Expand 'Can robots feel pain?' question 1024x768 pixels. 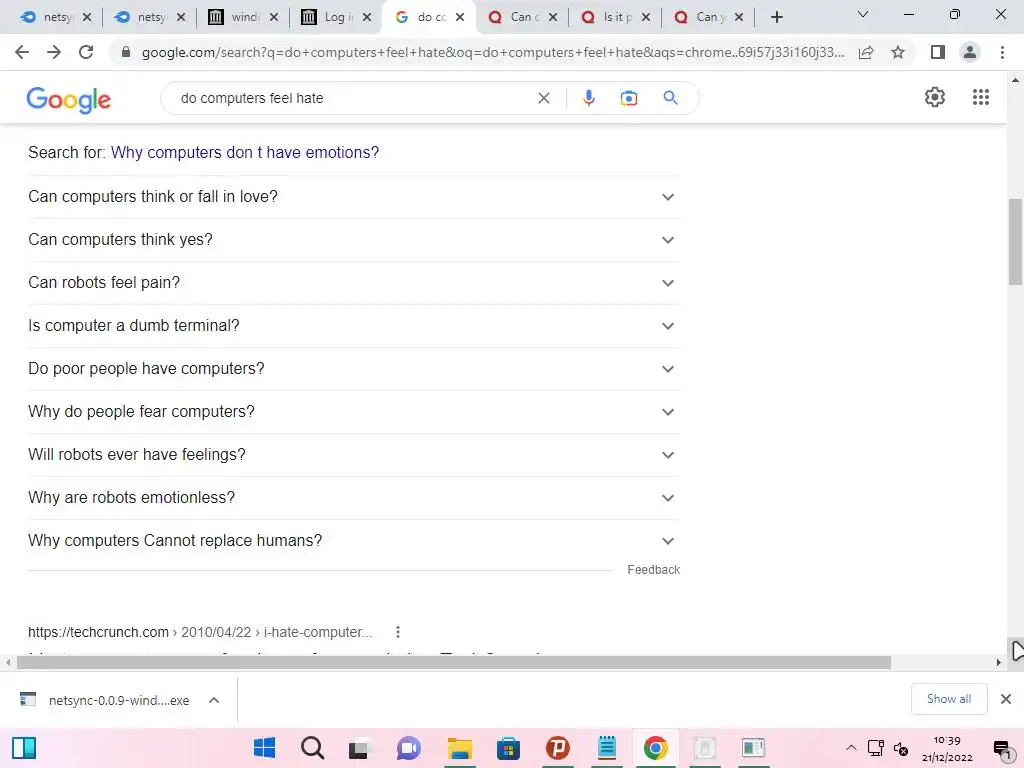pyautogui.click(x=354, y=283)
